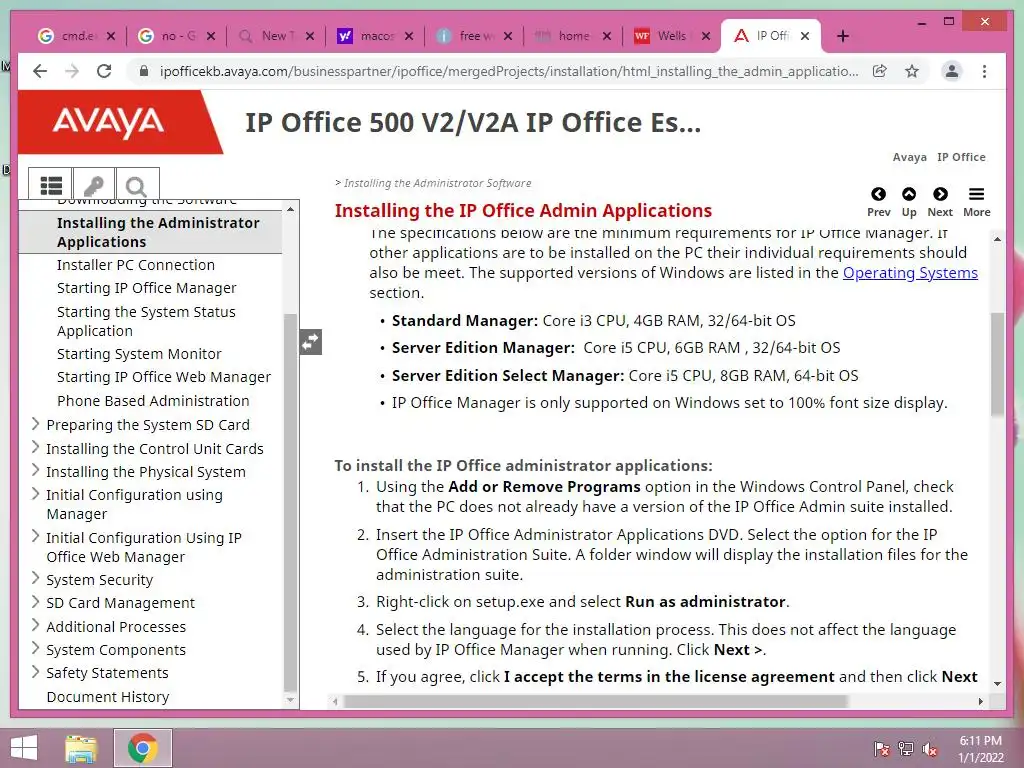
Task: Click Installing the Administrator Software breadcrumb
Action: [438, 183]
